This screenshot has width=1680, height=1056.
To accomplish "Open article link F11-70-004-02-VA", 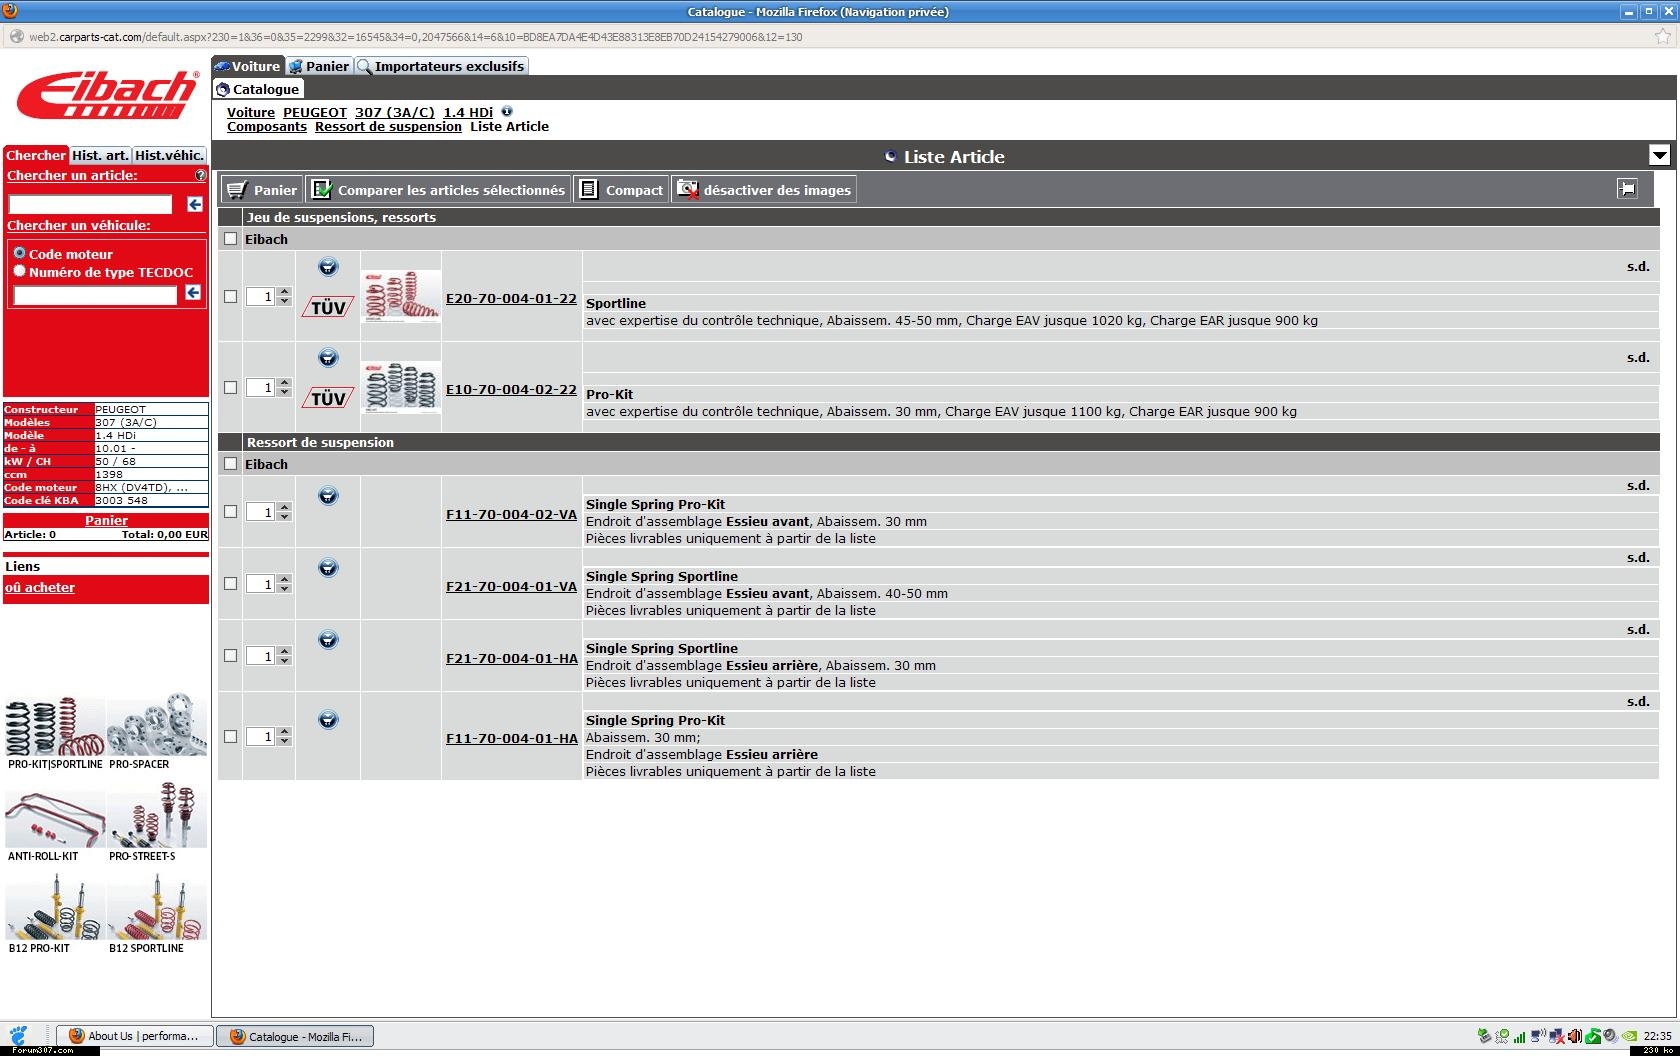I will click(511, 515).
